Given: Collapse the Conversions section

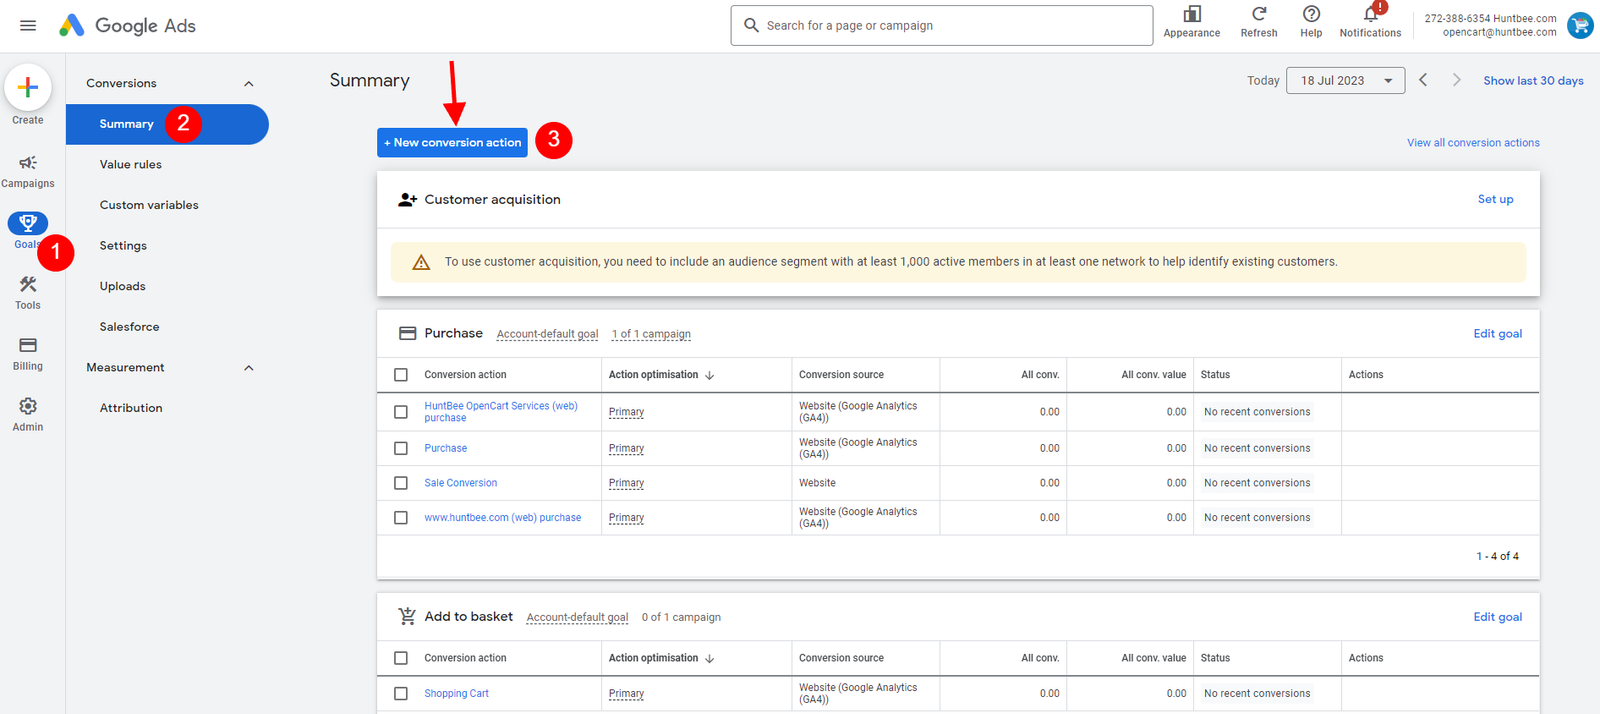Looking at the screenshot, I should pyautogui.click(x=249, y=84).
